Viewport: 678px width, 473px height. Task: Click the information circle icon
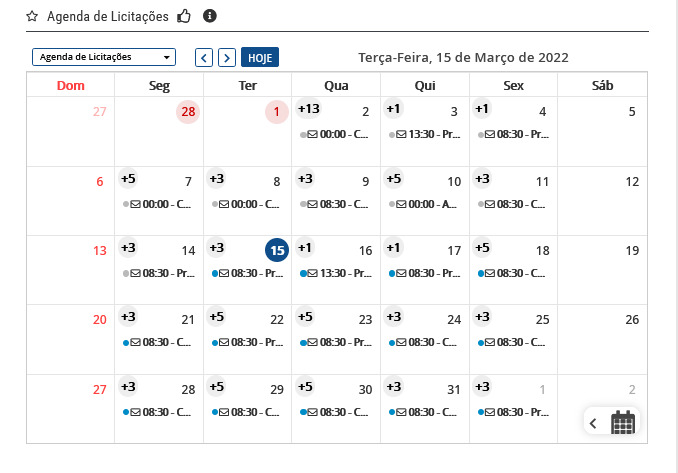tap(209, 16)
